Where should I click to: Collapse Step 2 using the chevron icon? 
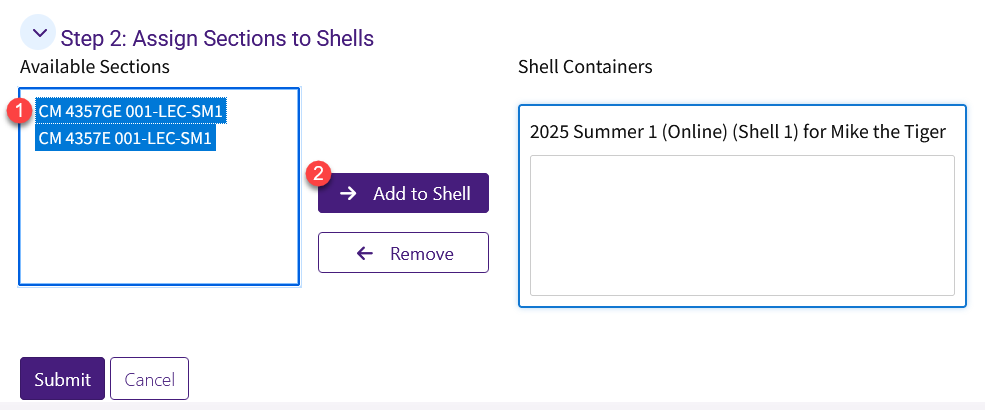click(40, 33)
